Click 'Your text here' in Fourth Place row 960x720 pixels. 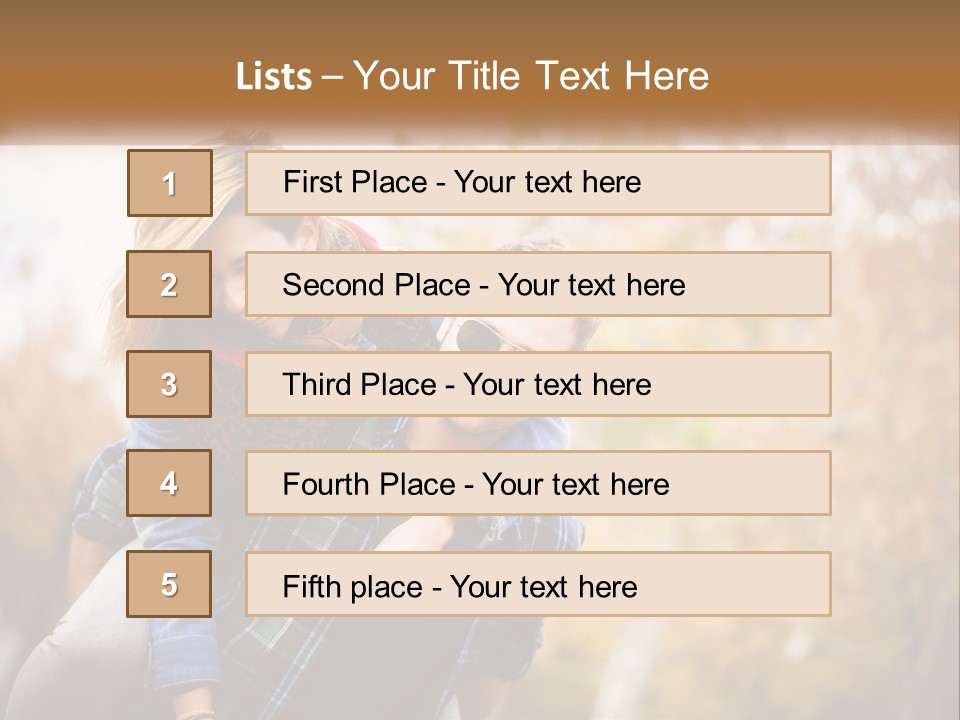(x=575, y=485)
